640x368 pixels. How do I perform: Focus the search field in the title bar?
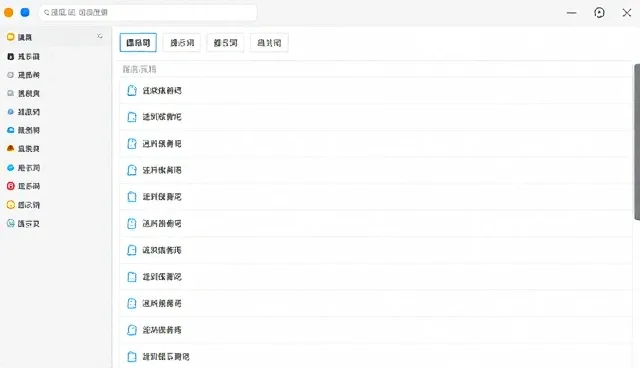click(148, 13)
